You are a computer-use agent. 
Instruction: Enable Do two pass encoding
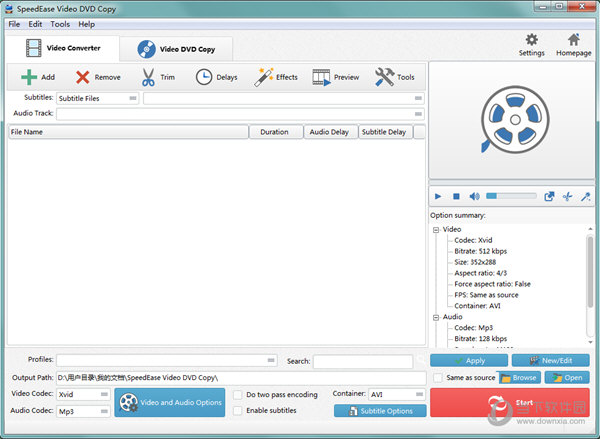point(238,395)
